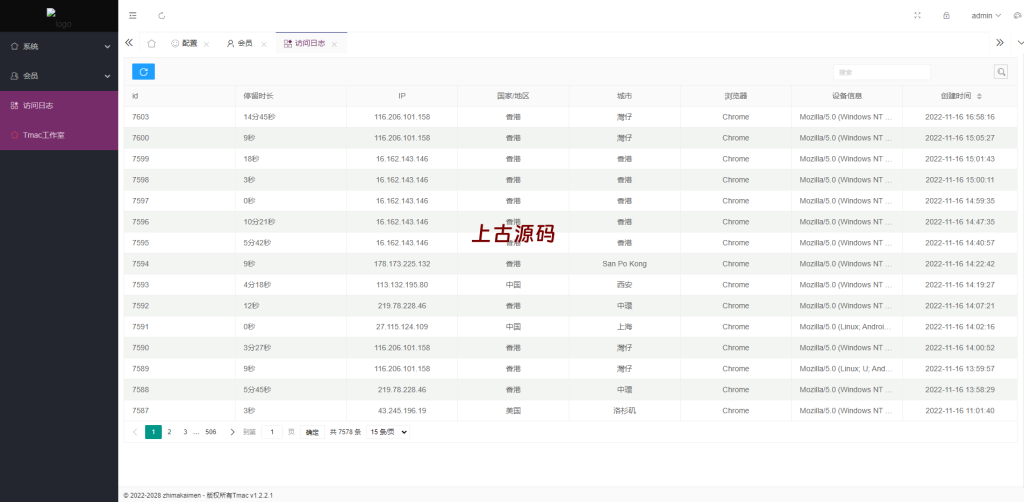
Task: Go to page 3
Action: (x=185, y=432)
